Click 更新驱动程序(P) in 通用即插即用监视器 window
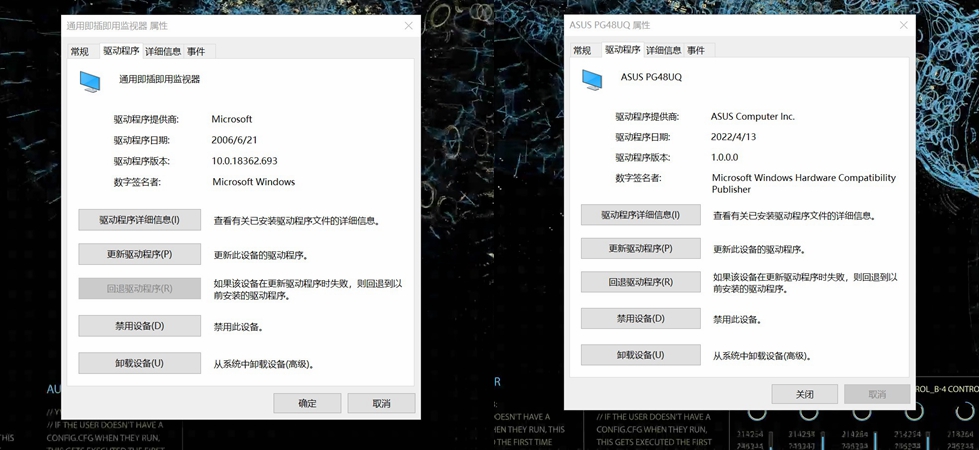Viewport: 980px width, 450px height. point(139,254)
